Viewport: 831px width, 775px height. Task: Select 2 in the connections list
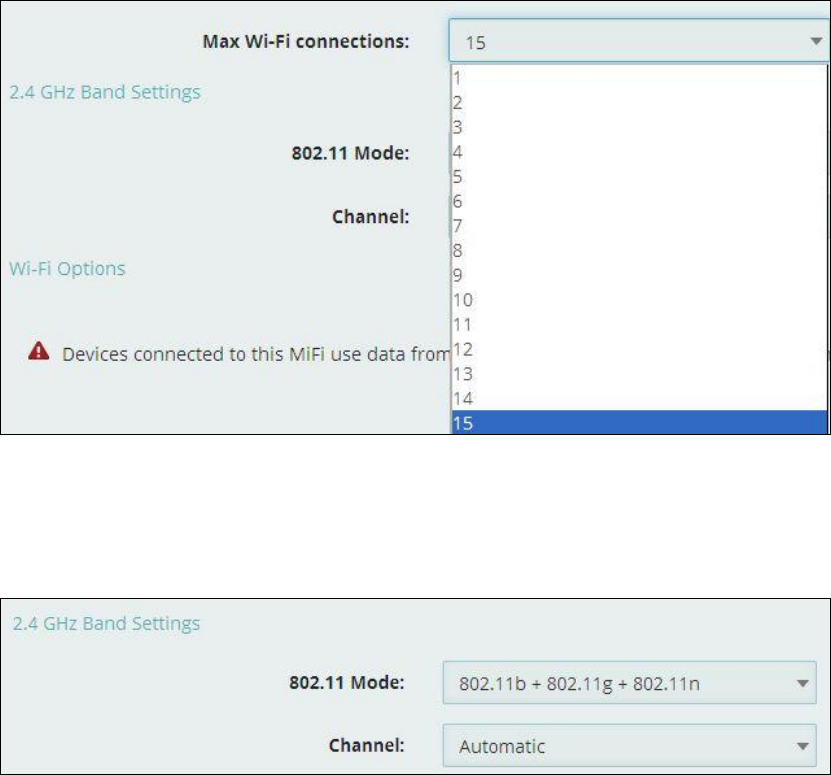click(639, 102)
